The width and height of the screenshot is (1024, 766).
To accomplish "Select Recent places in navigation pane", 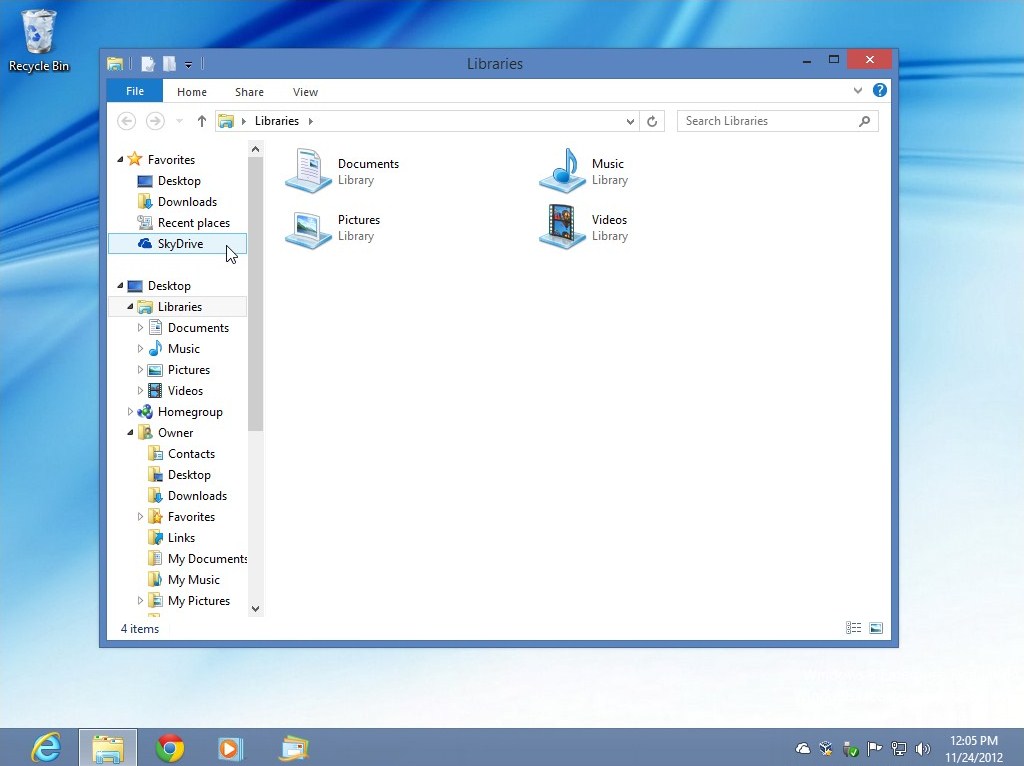I will (x=193, y=223).
